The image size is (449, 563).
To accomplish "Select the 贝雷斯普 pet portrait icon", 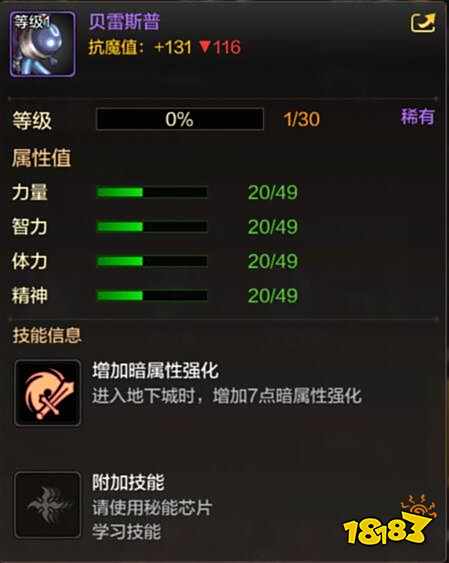I will [x=42, y=44].
